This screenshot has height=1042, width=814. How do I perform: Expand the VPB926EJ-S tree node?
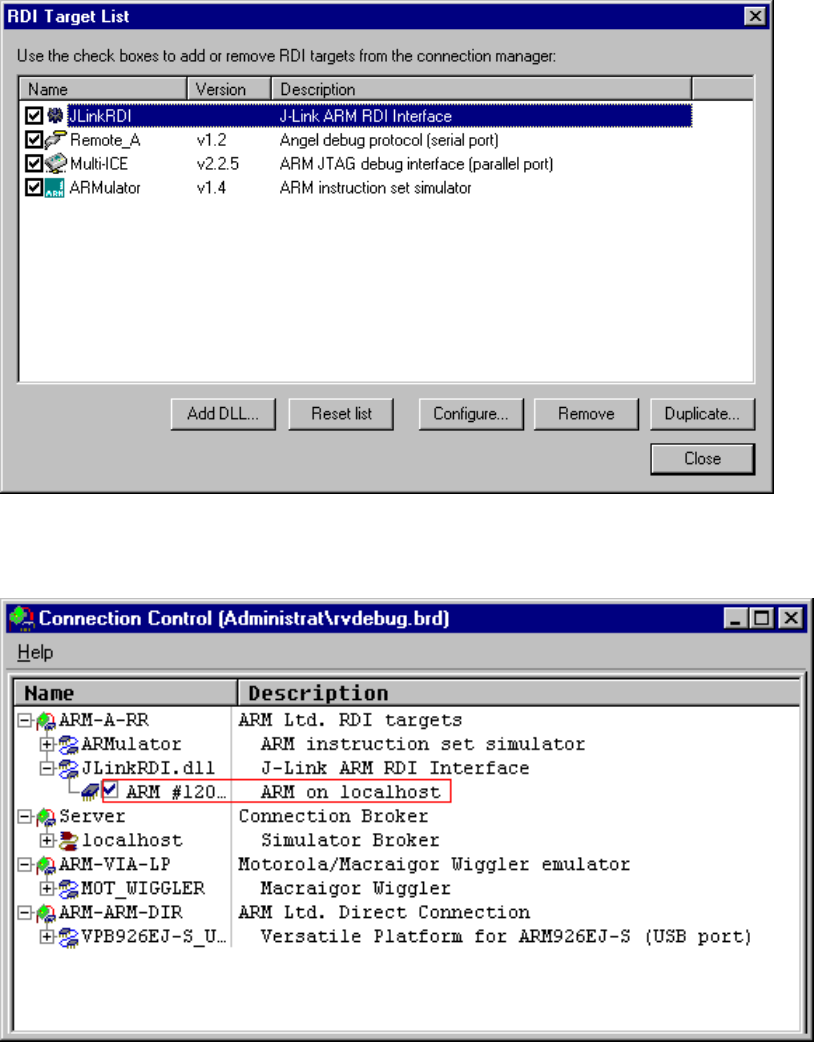tap(47, 936)
